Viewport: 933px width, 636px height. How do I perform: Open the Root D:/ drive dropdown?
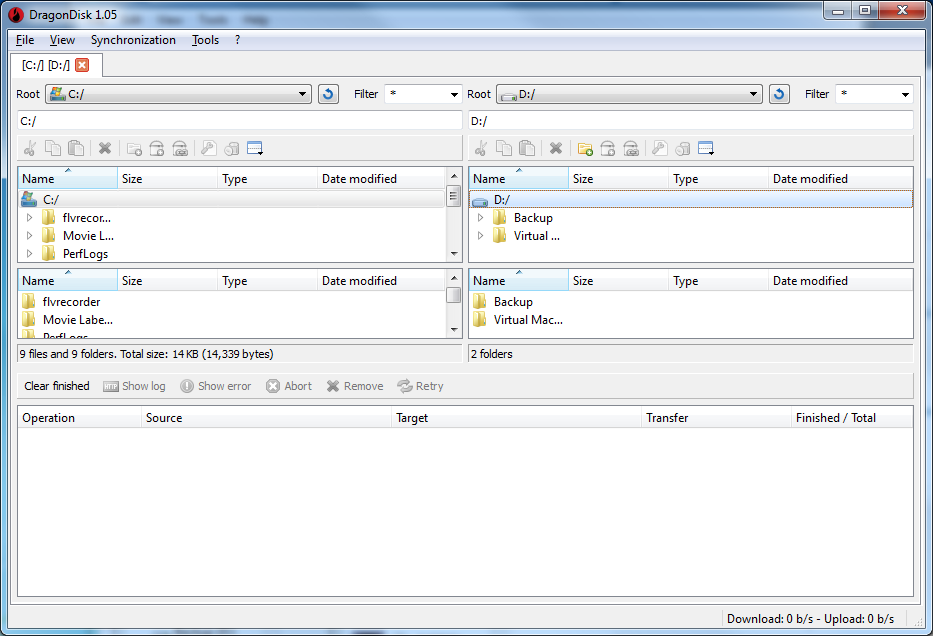point(630,94)
